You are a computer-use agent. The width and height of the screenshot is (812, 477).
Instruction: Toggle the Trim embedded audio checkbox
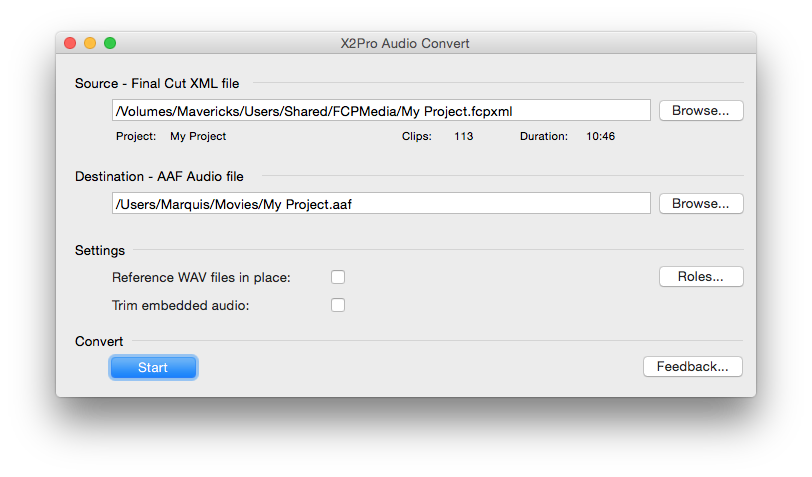click(x=338, y=305)
